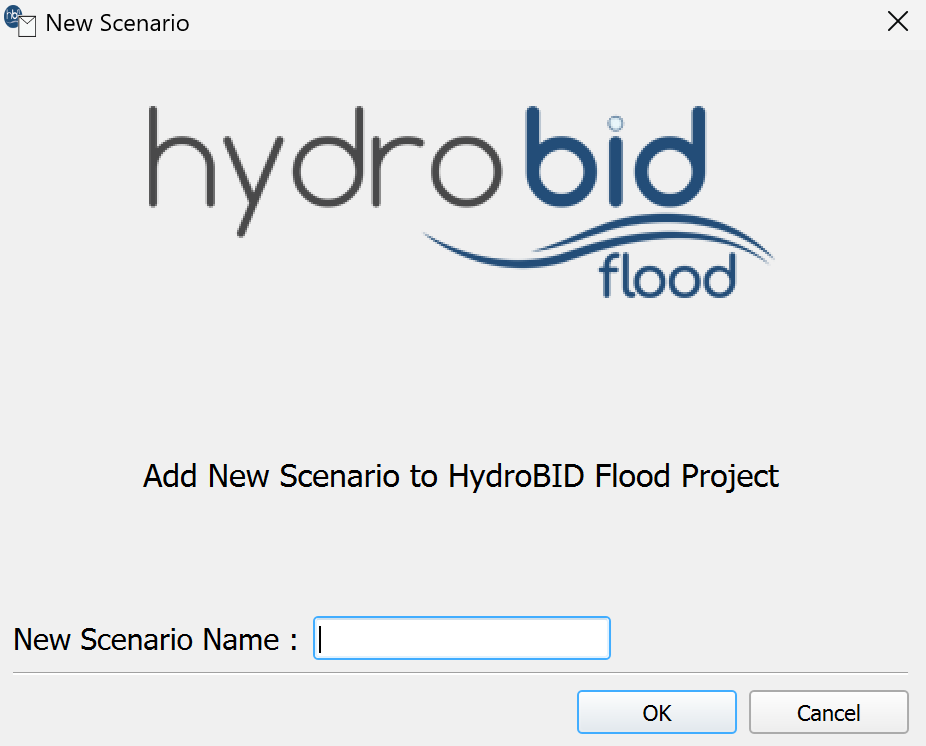Click the text cursor inside the name field
Image resolution: width=926 pixels, height=746 pixels.
tap(320, 639)
